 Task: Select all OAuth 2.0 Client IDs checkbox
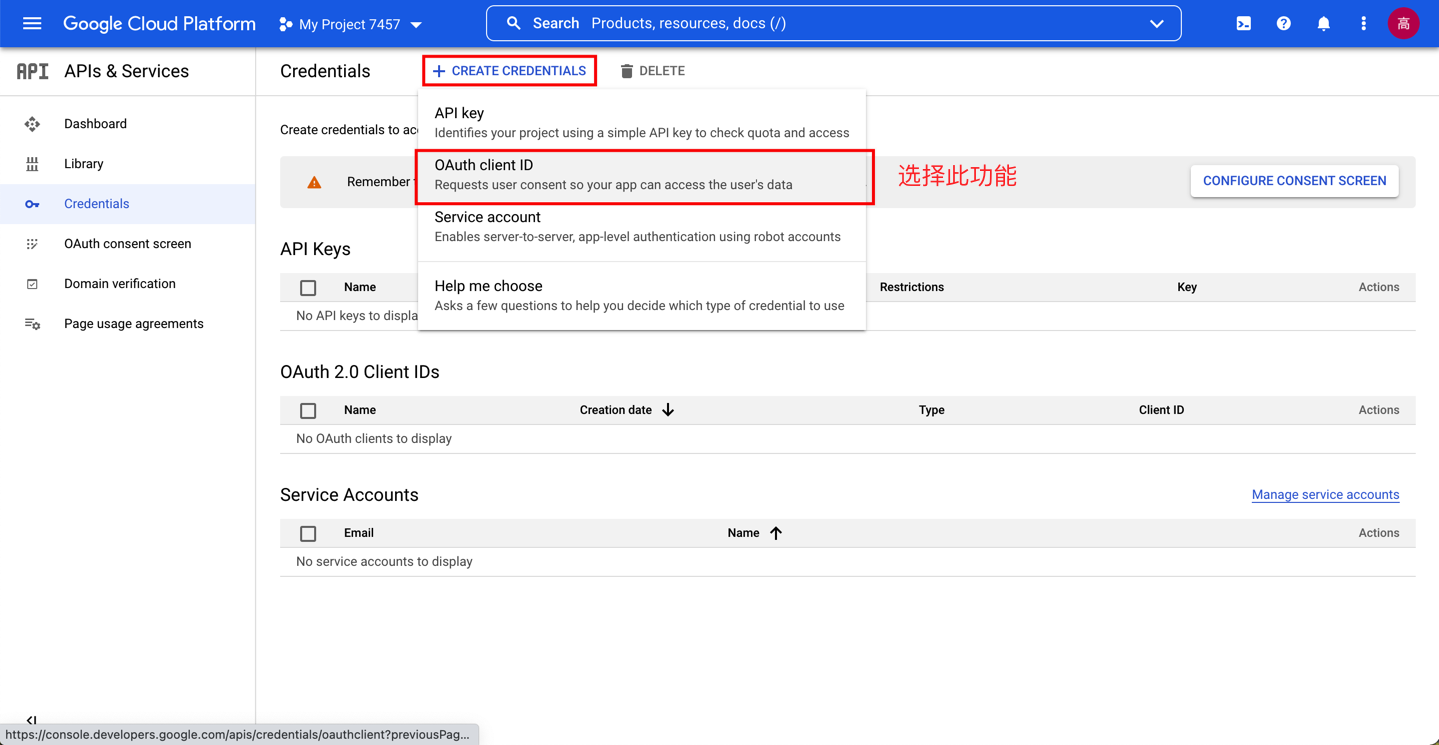coord(308,411)
